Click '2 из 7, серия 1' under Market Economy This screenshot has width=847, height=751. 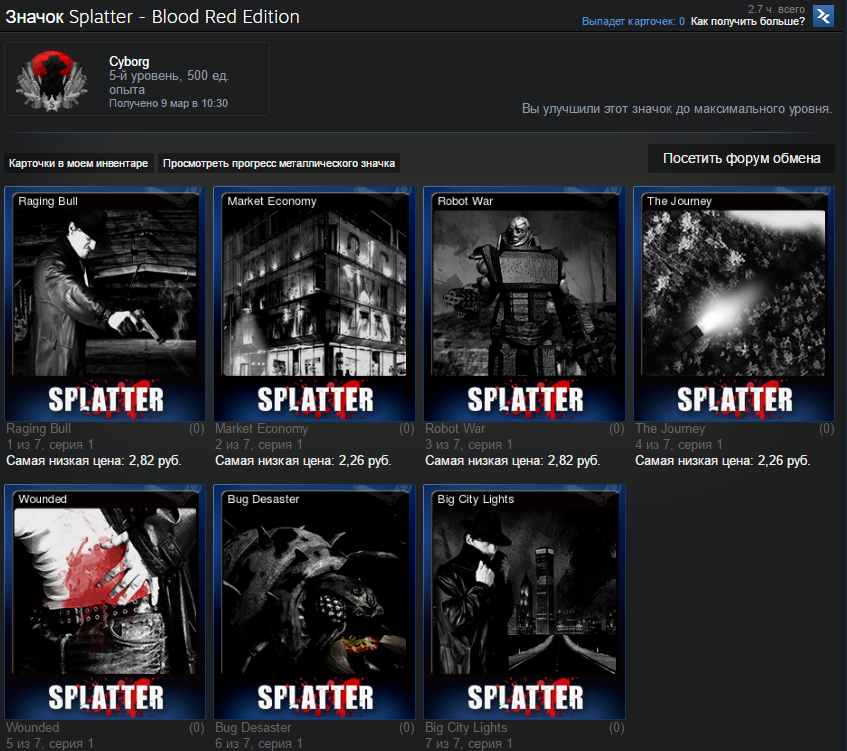pyautogui.click(x=259, y=445)
